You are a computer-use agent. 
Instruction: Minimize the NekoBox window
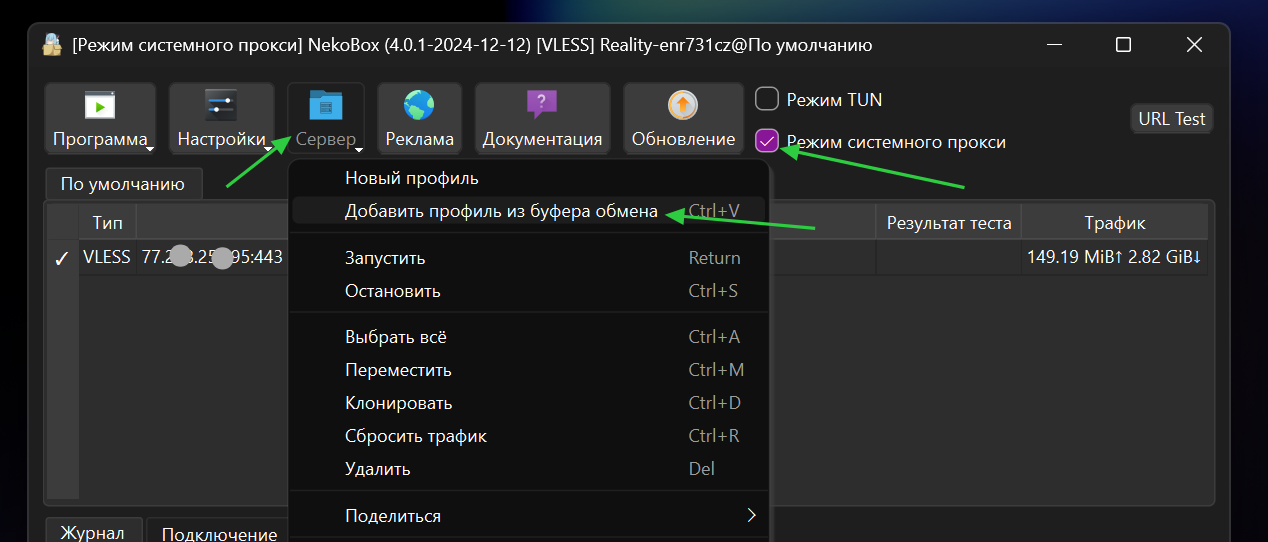1053,45
